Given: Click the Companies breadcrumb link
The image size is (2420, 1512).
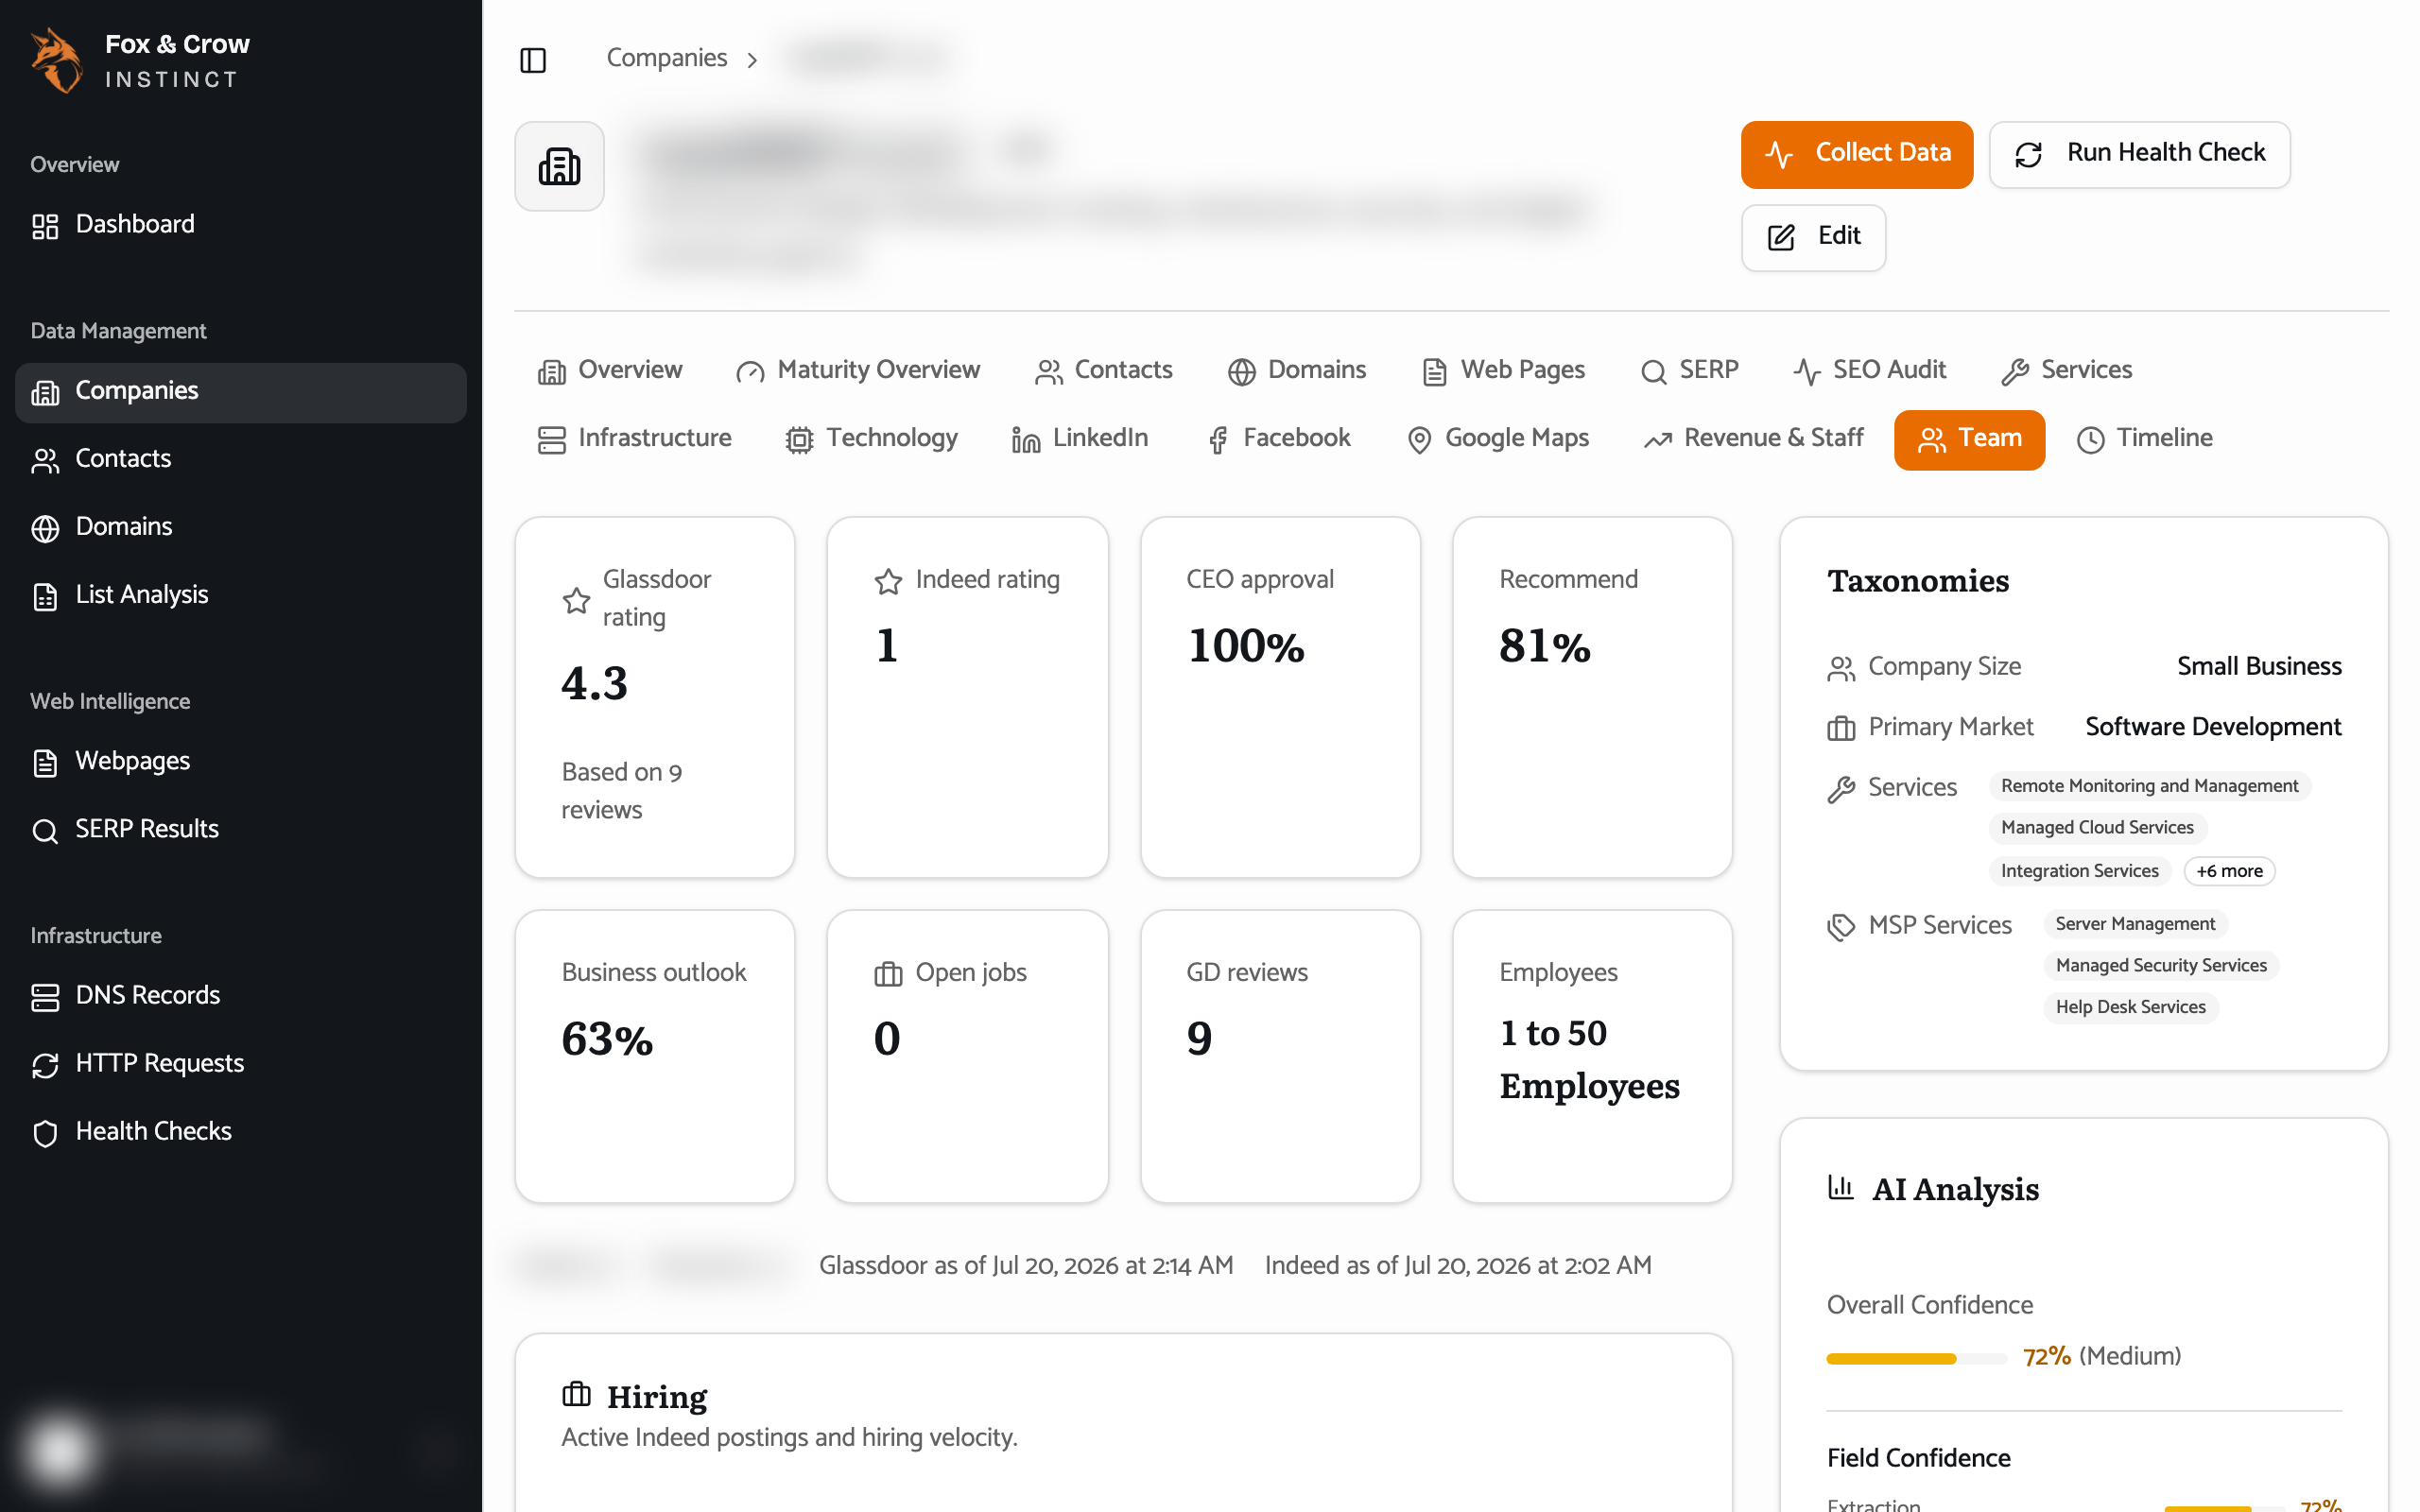Looking at the screenshot, I should [666, 58].
